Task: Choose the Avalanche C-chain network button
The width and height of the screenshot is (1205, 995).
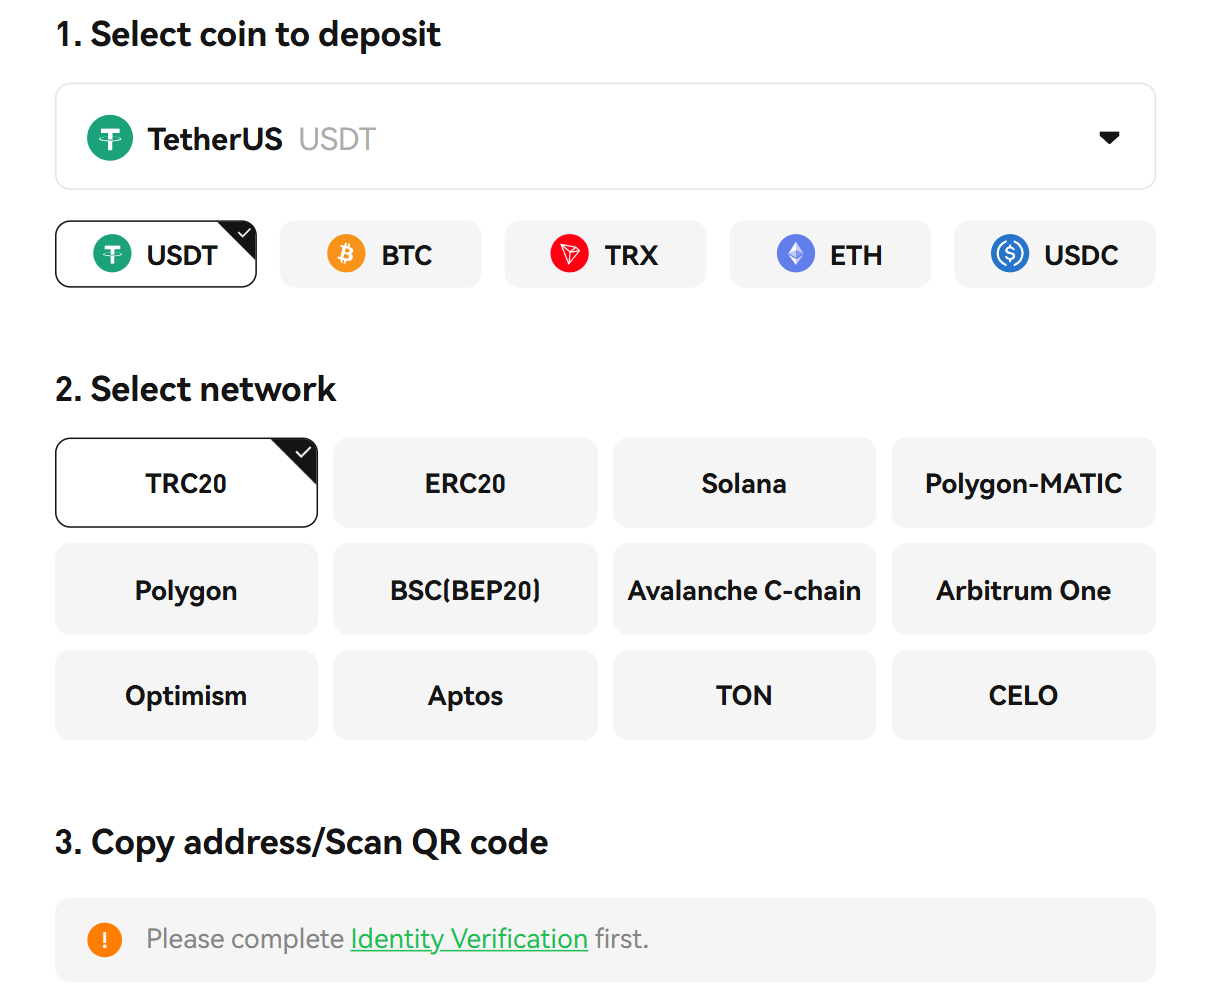Action: (744, 590)
